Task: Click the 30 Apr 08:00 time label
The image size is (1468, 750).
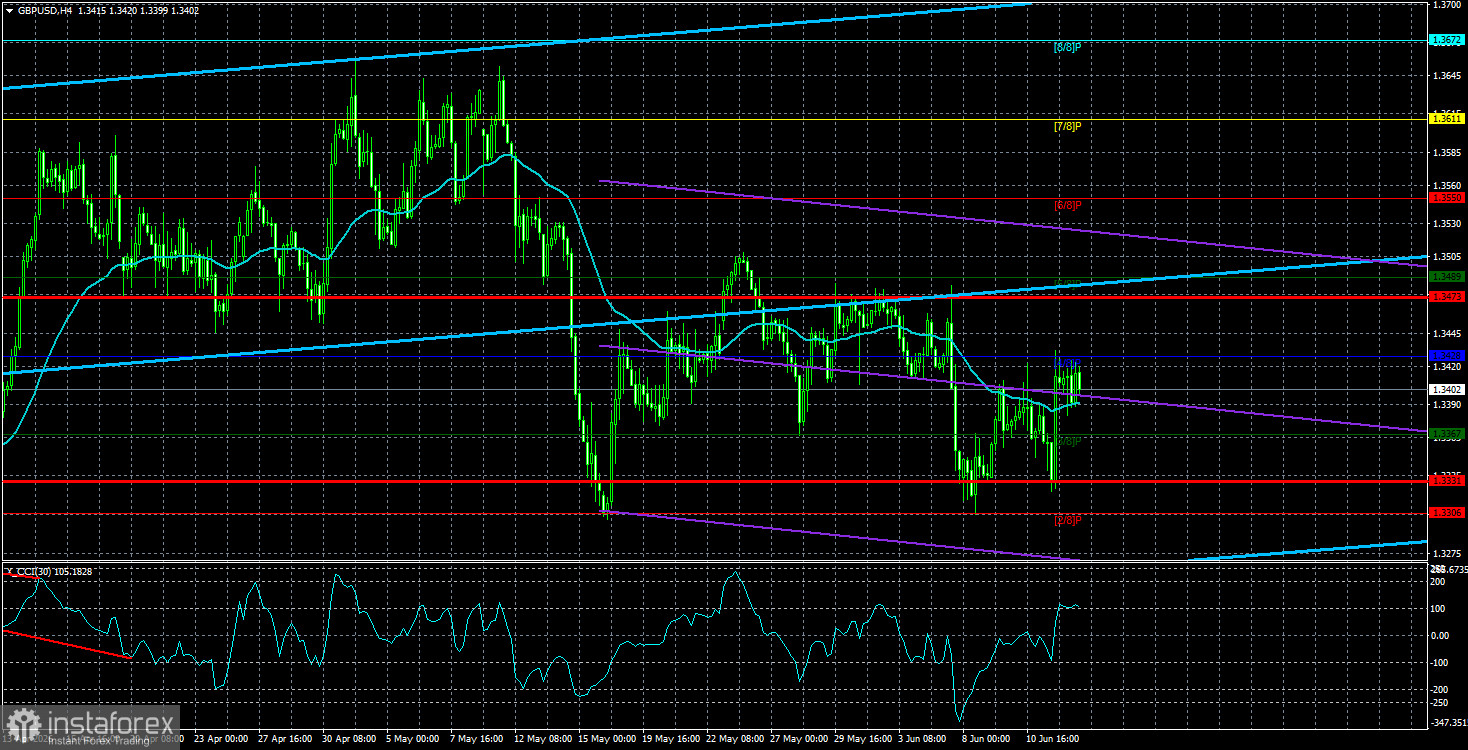Action: (x=347, y=741)
